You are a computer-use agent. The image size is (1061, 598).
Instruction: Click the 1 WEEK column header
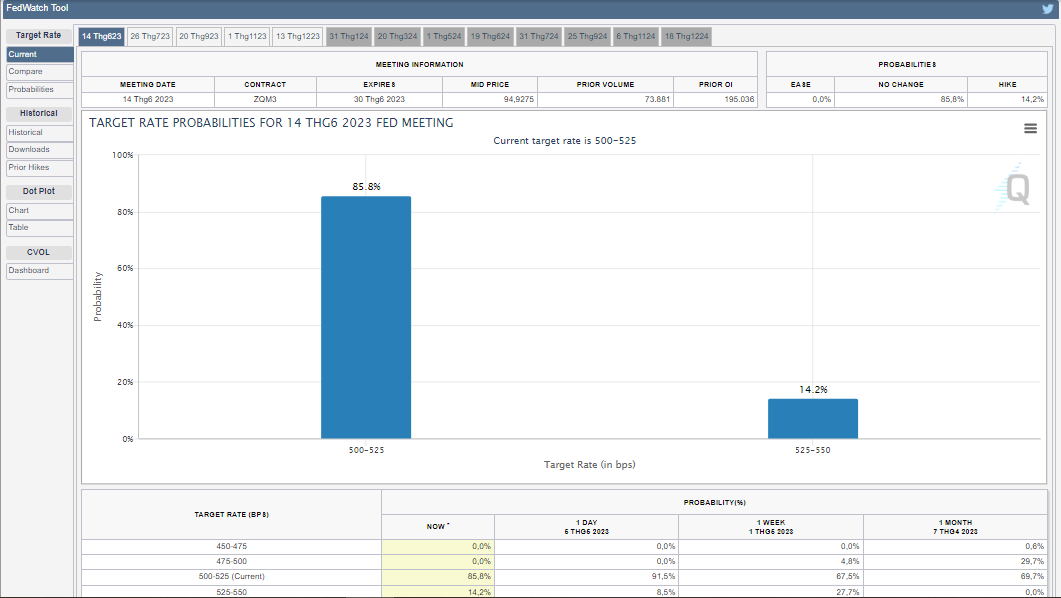pos(771,527)
